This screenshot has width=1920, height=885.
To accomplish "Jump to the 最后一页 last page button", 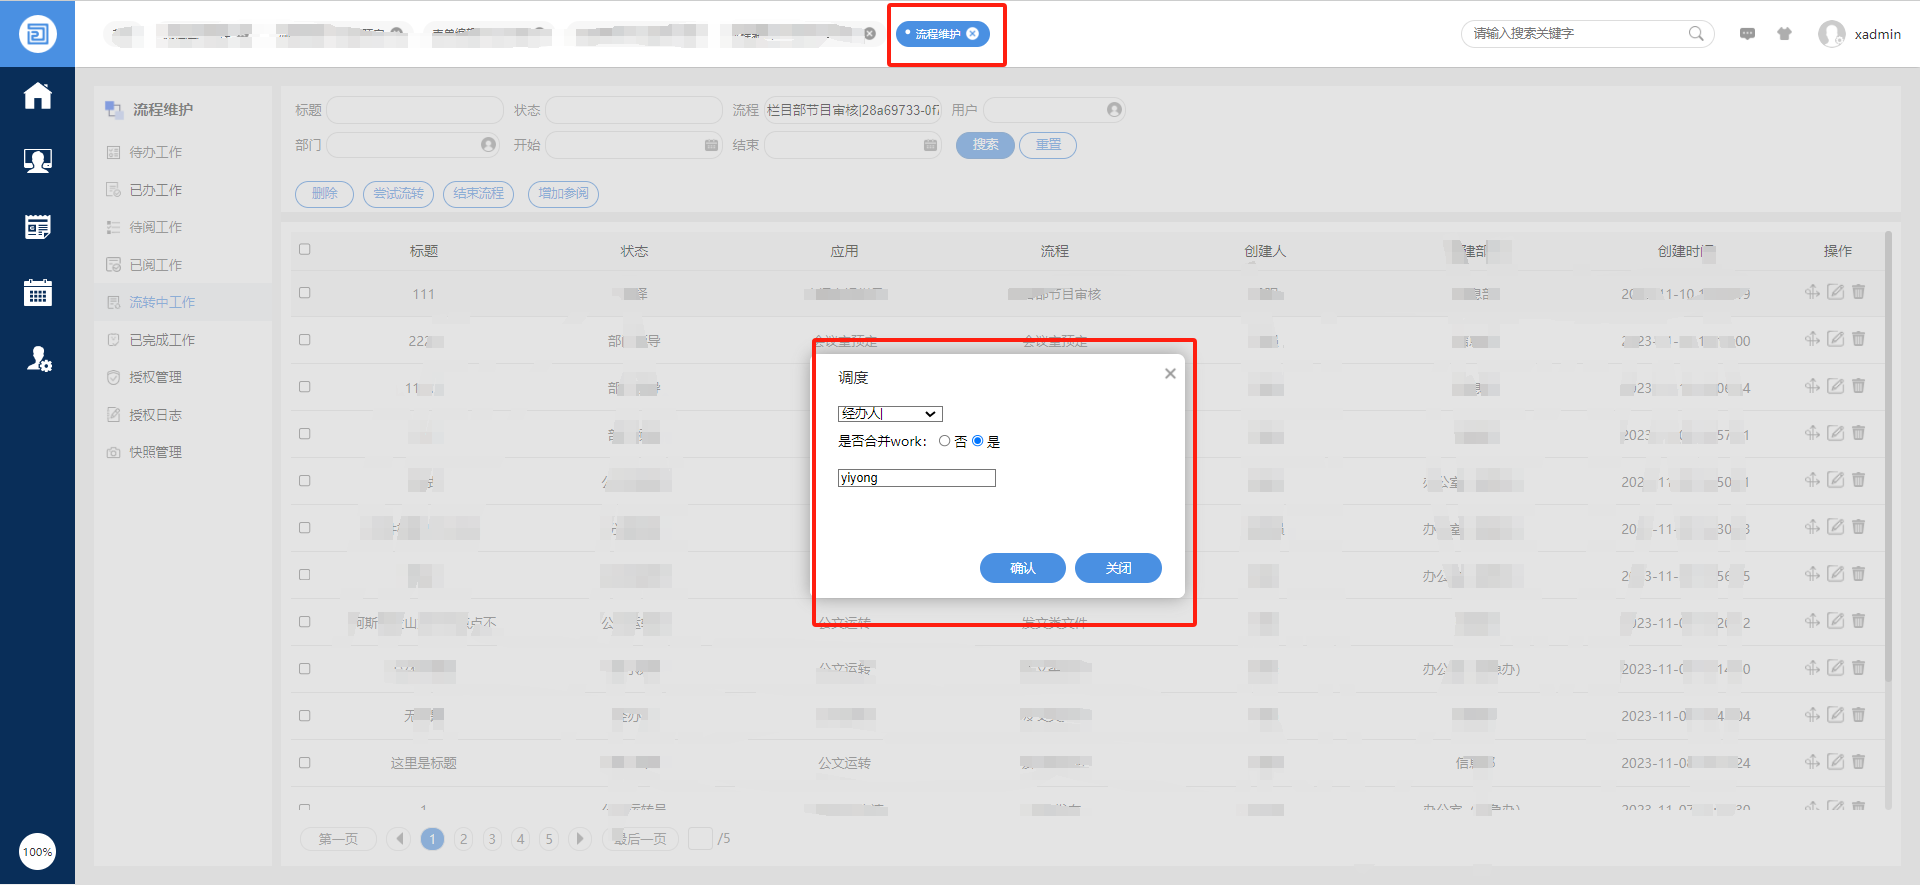I will 640,839.
